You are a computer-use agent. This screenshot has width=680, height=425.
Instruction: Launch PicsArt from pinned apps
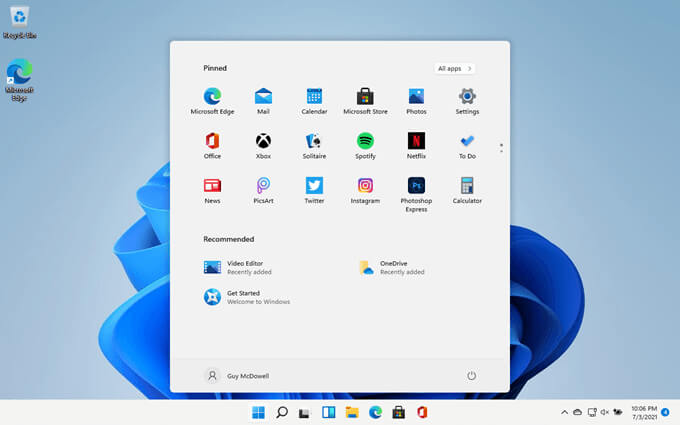[263, 186]
